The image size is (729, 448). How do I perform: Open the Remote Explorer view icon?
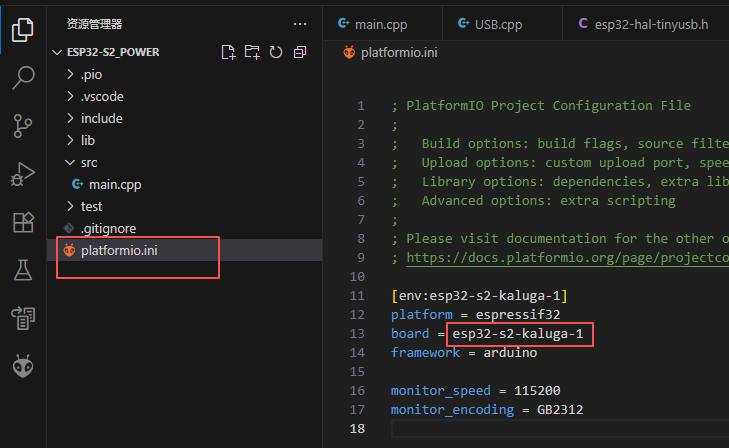[23, 318]
